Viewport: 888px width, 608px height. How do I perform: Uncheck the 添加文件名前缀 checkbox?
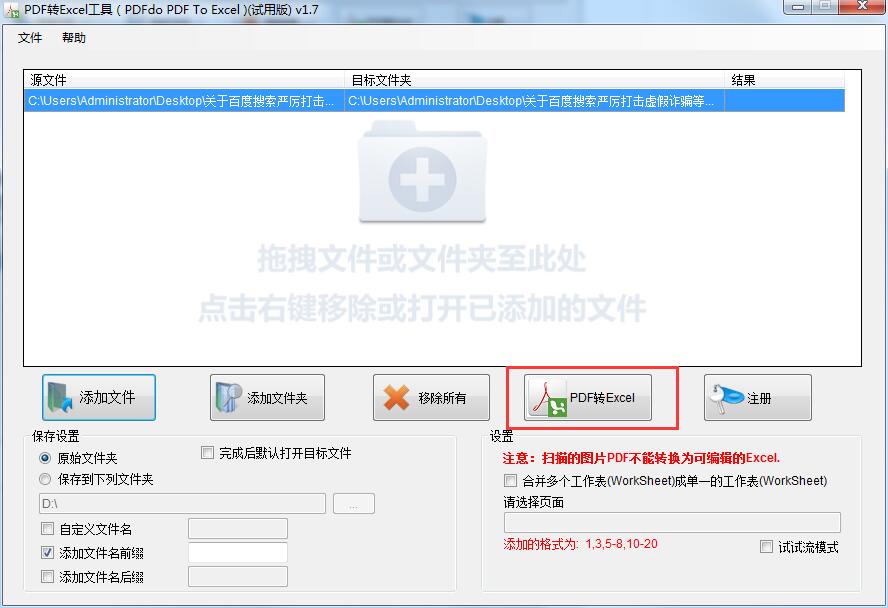(48, 553)
